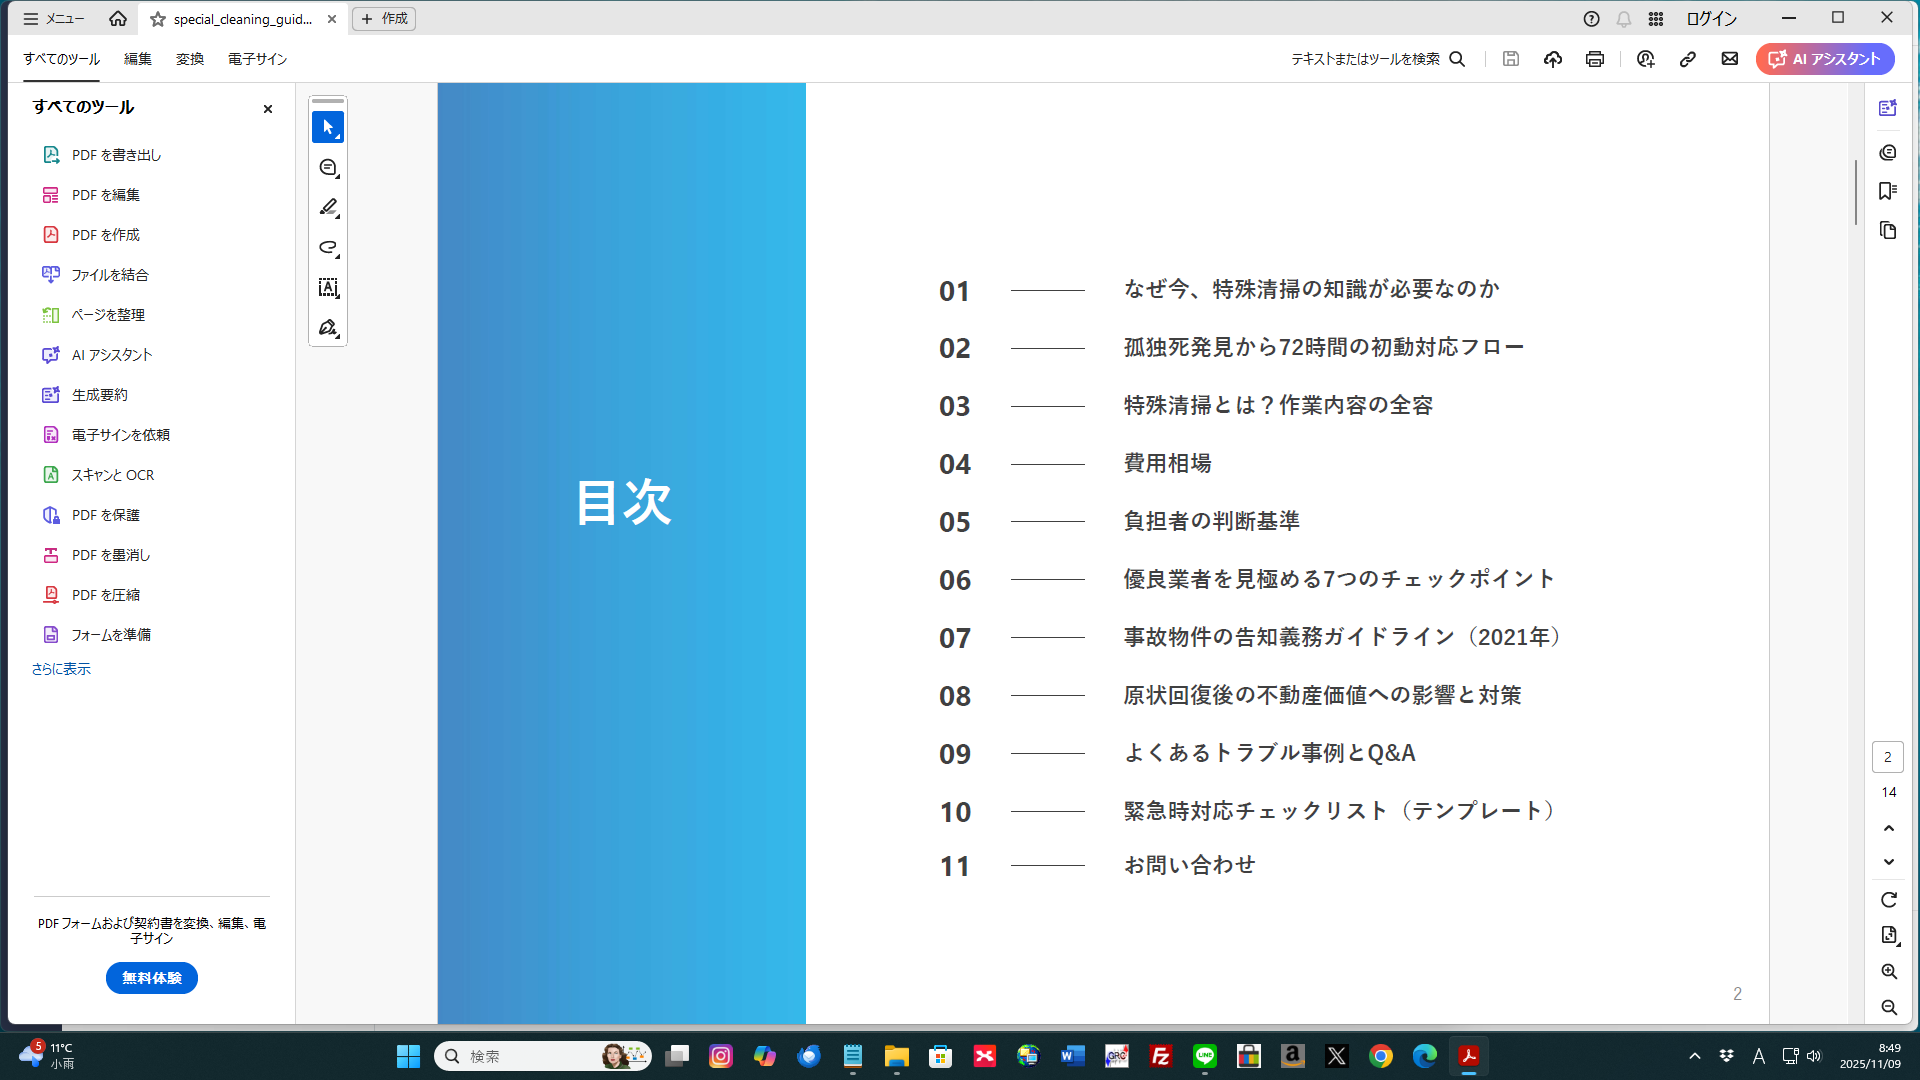Expand さらに表示 tool list
Viewport: 1920px width, 1080px height.
(x=61, y=669)
